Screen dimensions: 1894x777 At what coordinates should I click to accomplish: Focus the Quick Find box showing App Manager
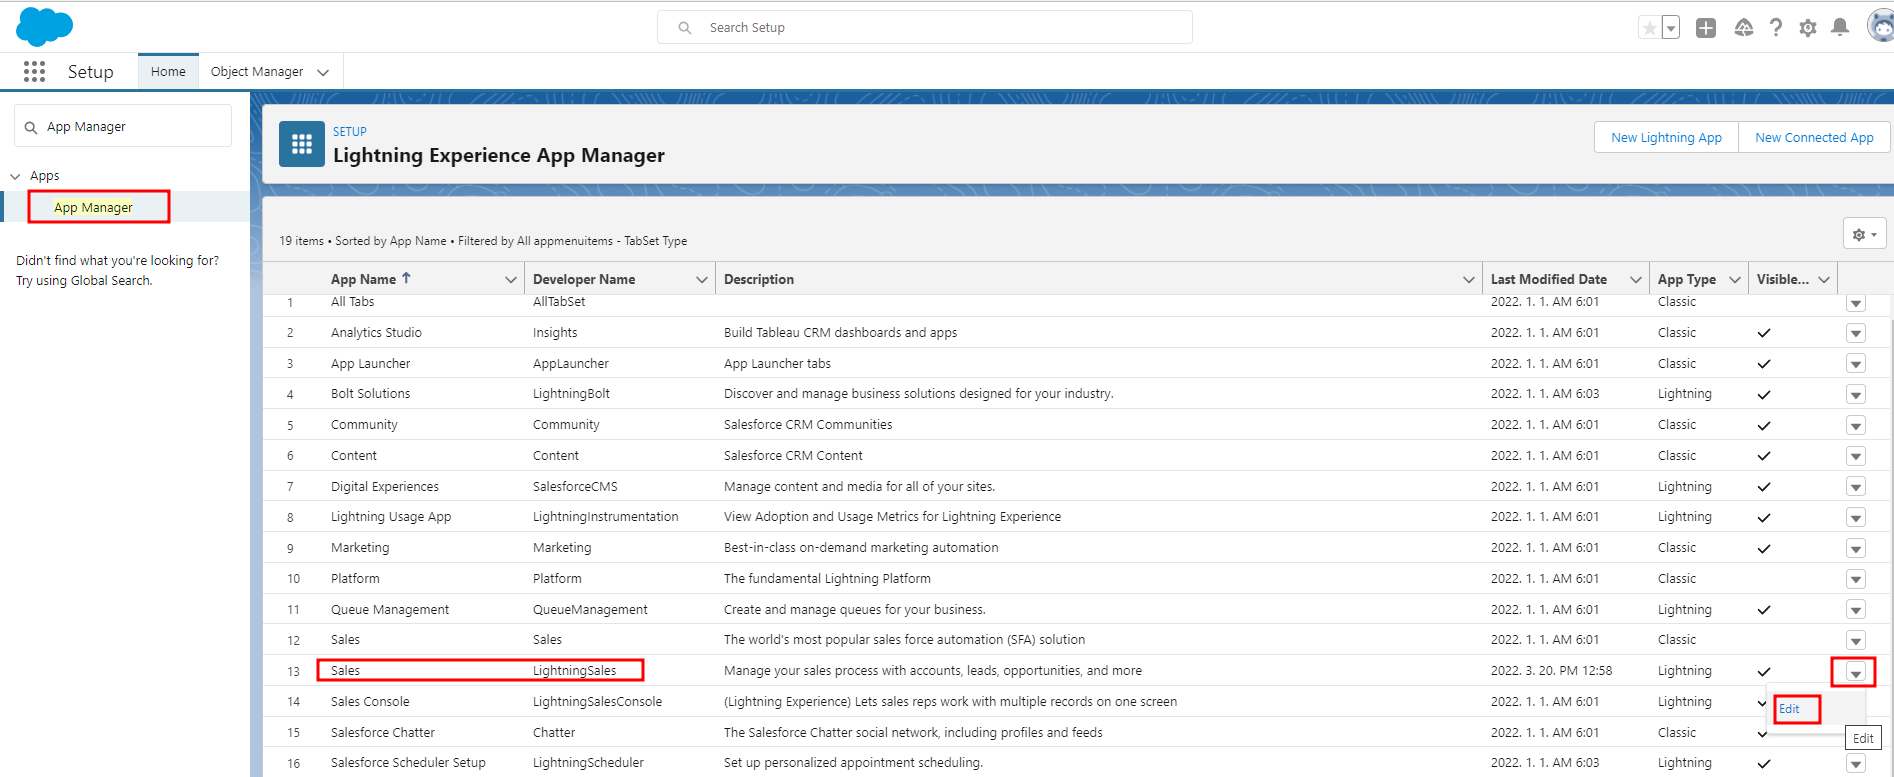(123, 127)
